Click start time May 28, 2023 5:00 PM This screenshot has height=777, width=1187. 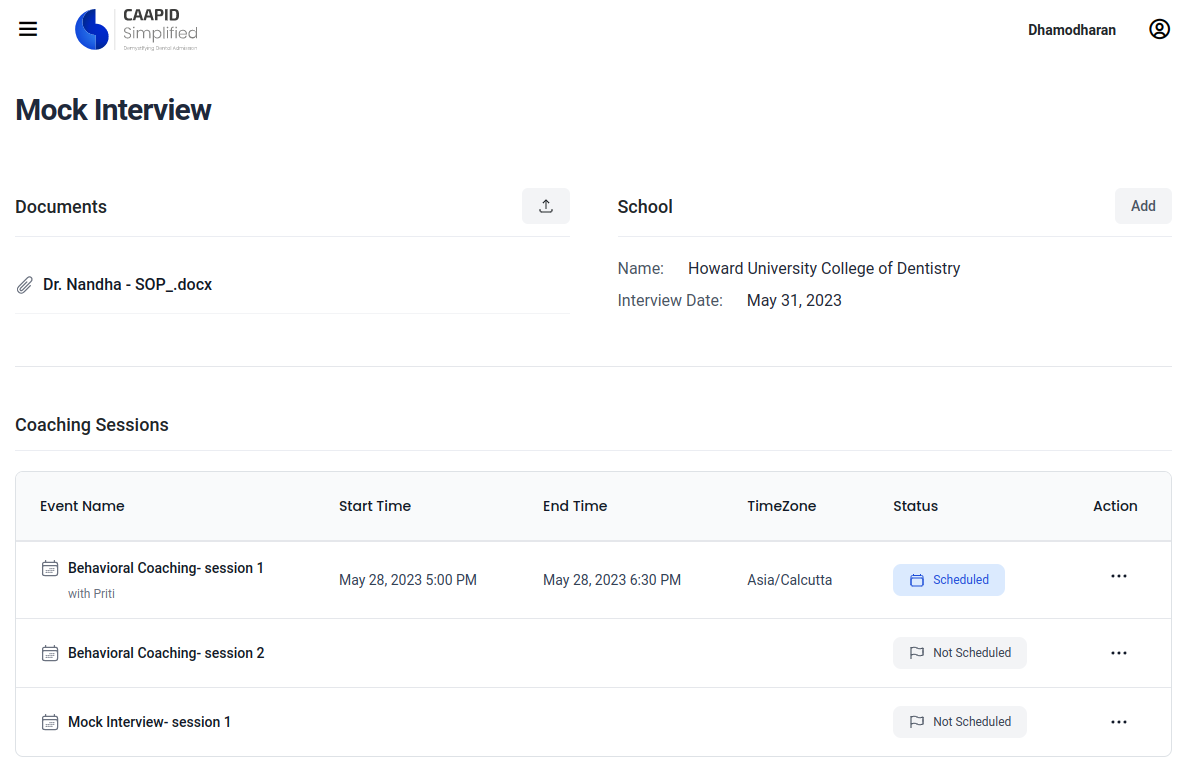coord(408,580)
